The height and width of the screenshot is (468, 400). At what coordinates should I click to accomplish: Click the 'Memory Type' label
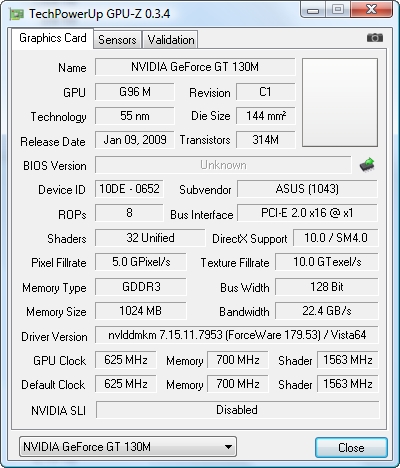pyautogui.click(x=54, y=288)
